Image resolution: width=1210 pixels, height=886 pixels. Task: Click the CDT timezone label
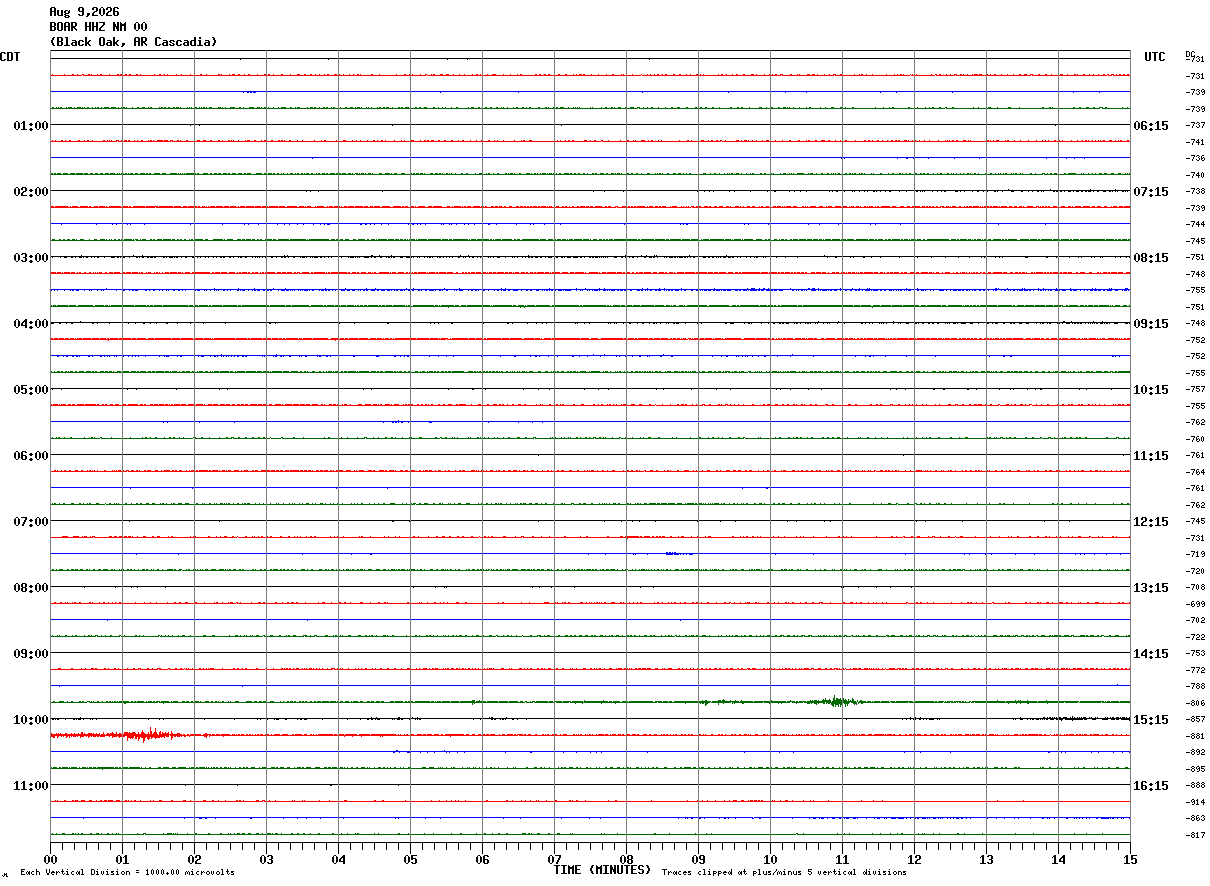[x=10, y=57]
